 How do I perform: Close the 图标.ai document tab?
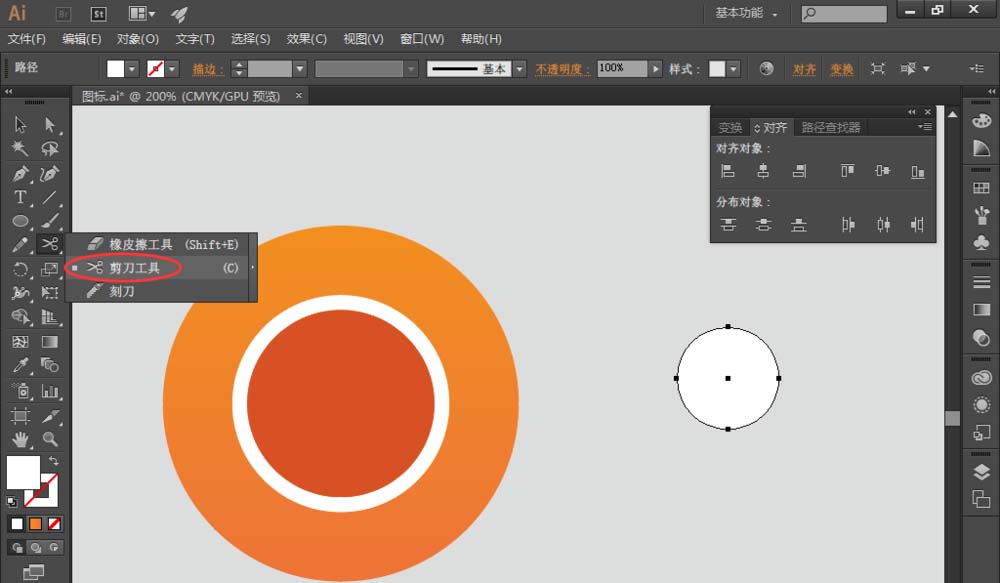[x=298, y=96]
